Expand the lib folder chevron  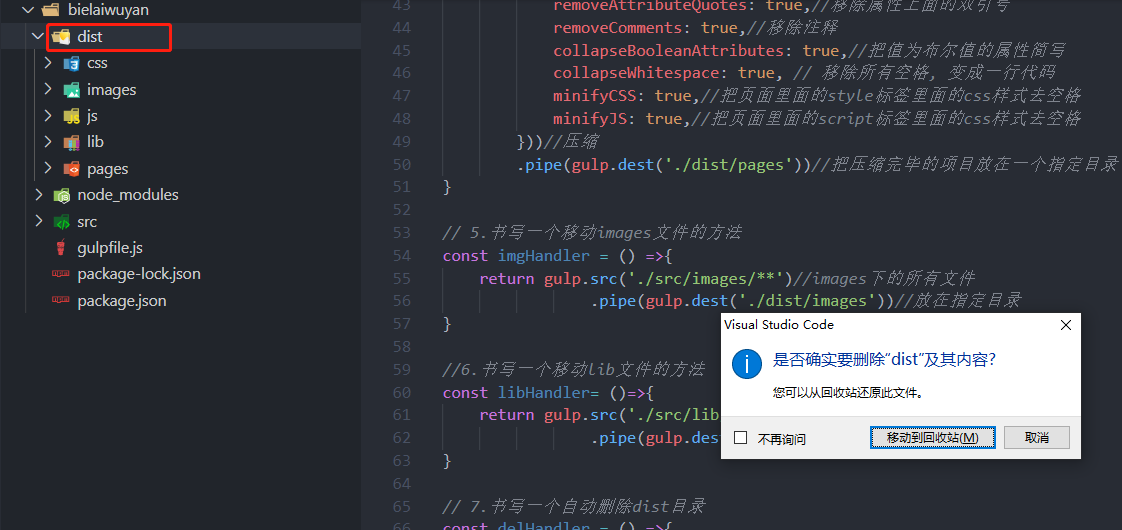pyautogui.click(x=48, y=142)
